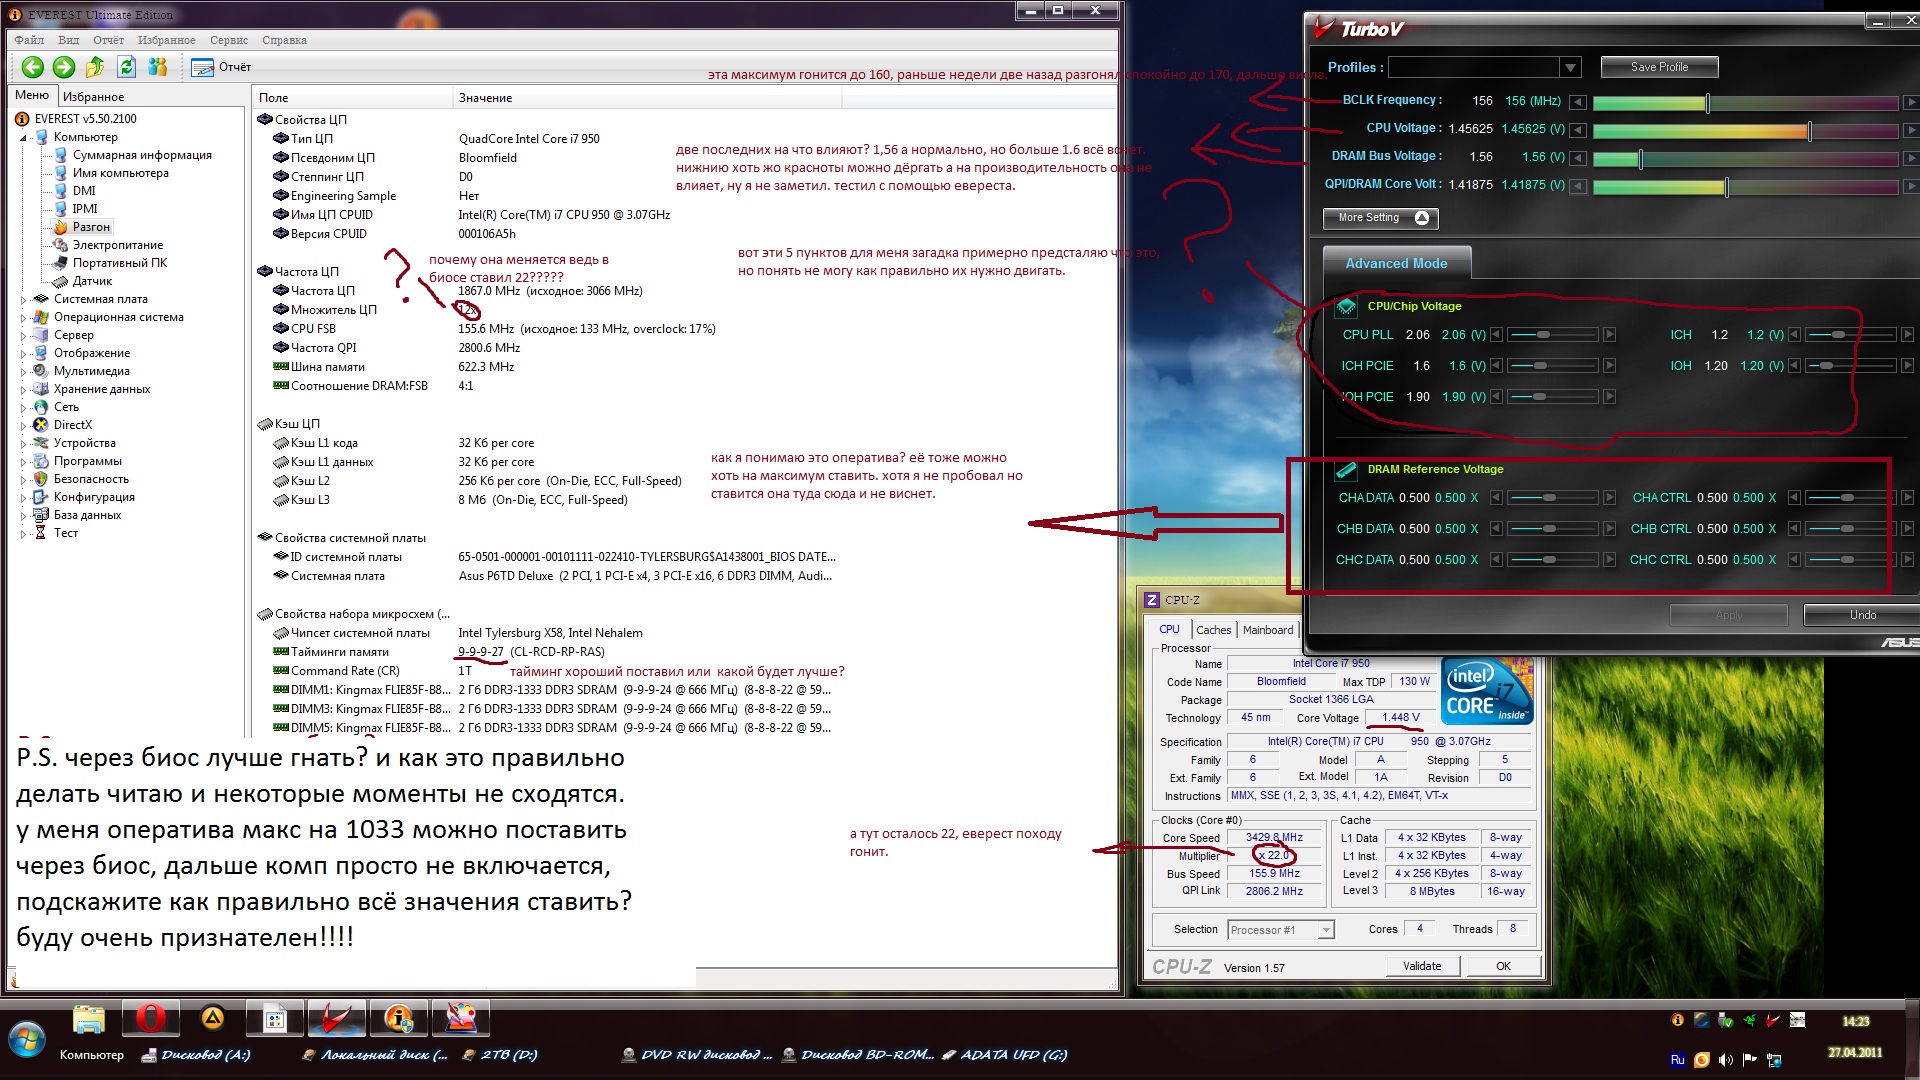Click the Validate button in CPU-Z
The image size is (1920, 1080).
click(x=1422, y=966)
